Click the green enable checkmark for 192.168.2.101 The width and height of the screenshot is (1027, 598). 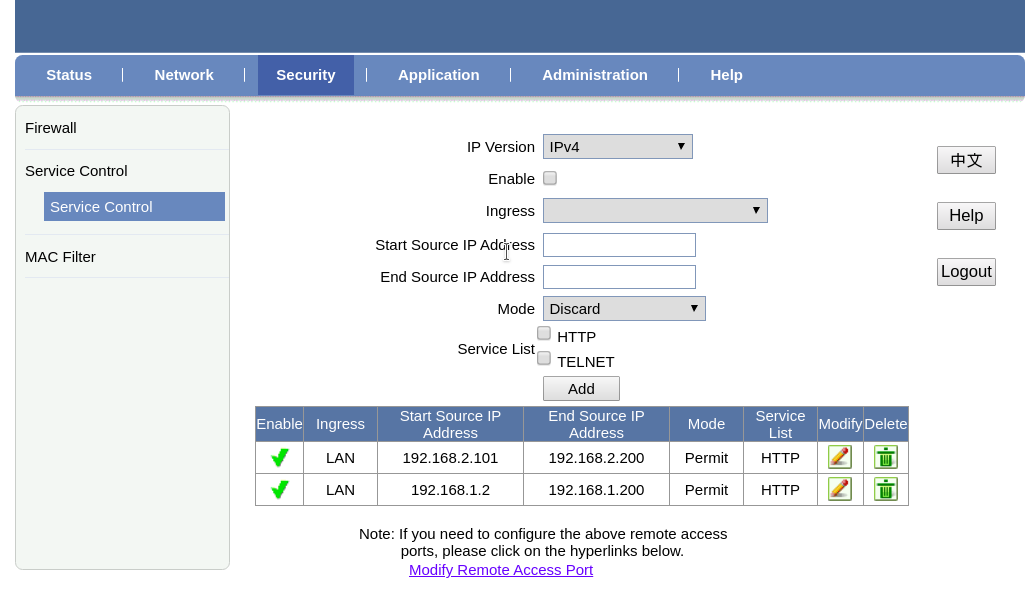(280, 458)
